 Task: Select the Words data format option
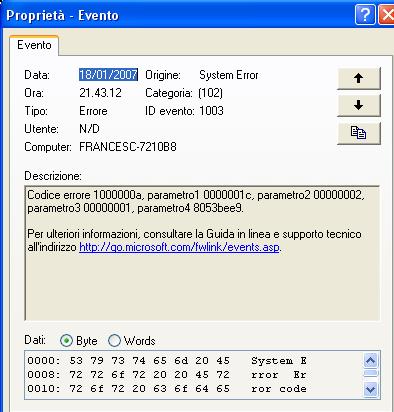(132, 341)
